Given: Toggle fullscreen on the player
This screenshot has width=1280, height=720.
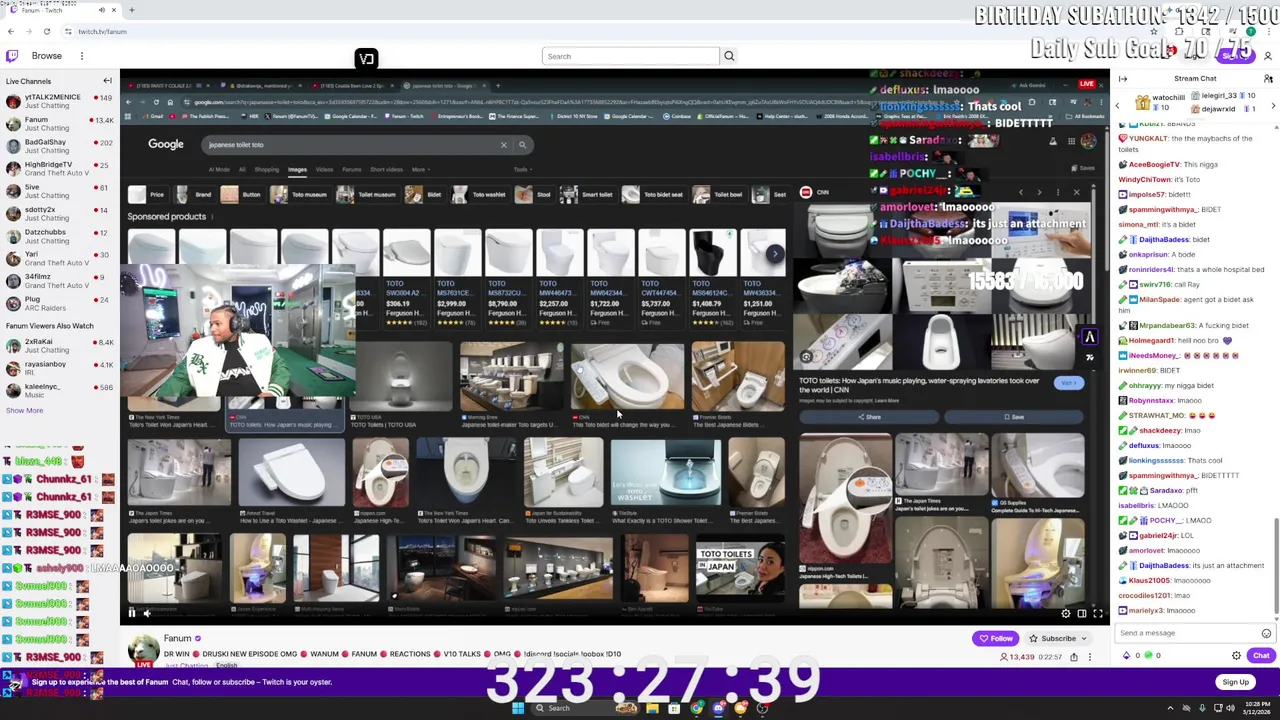Looking at the screenshot, I should [1097, 613].
